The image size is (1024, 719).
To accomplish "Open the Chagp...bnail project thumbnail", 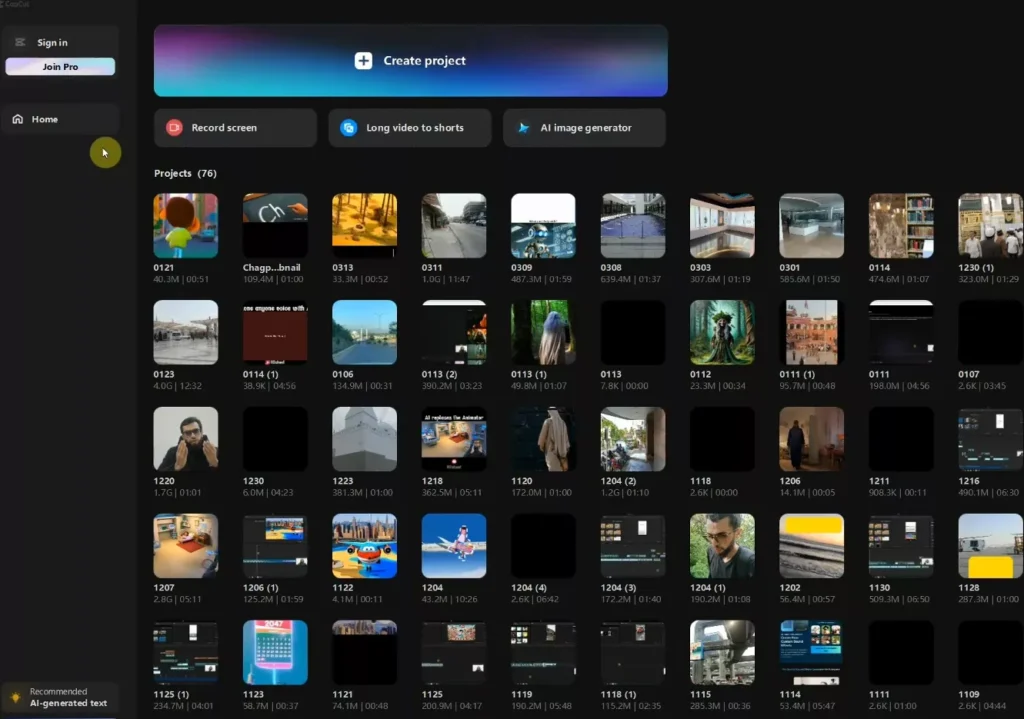I will [x=275, y=225].
